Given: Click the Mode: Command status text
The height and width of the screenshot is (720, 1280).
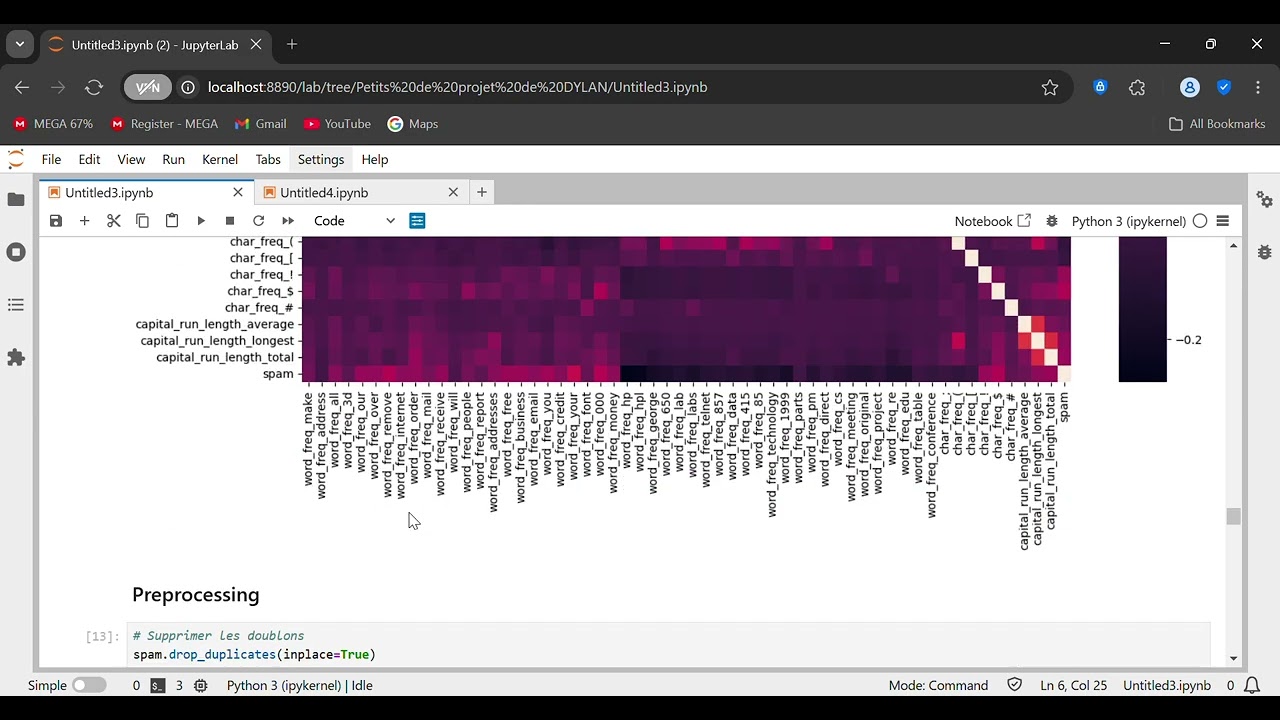Looking at the screenshot, I should 938,686.
